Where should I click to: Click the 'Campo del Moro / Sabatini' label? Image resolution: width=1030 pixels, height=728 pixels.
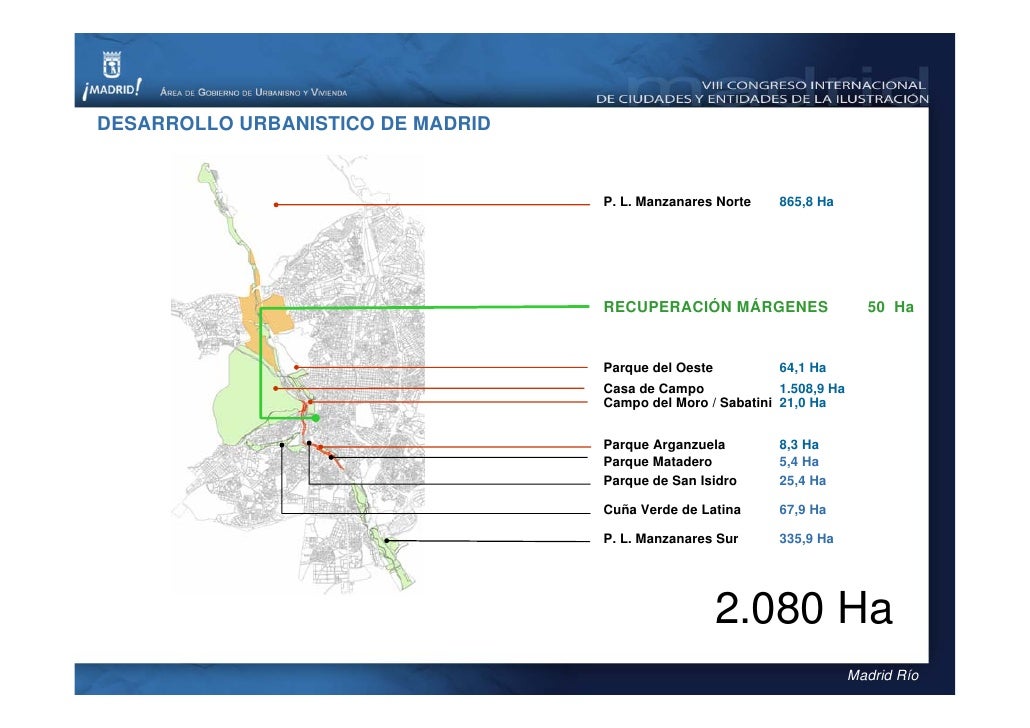click(687, 403)
